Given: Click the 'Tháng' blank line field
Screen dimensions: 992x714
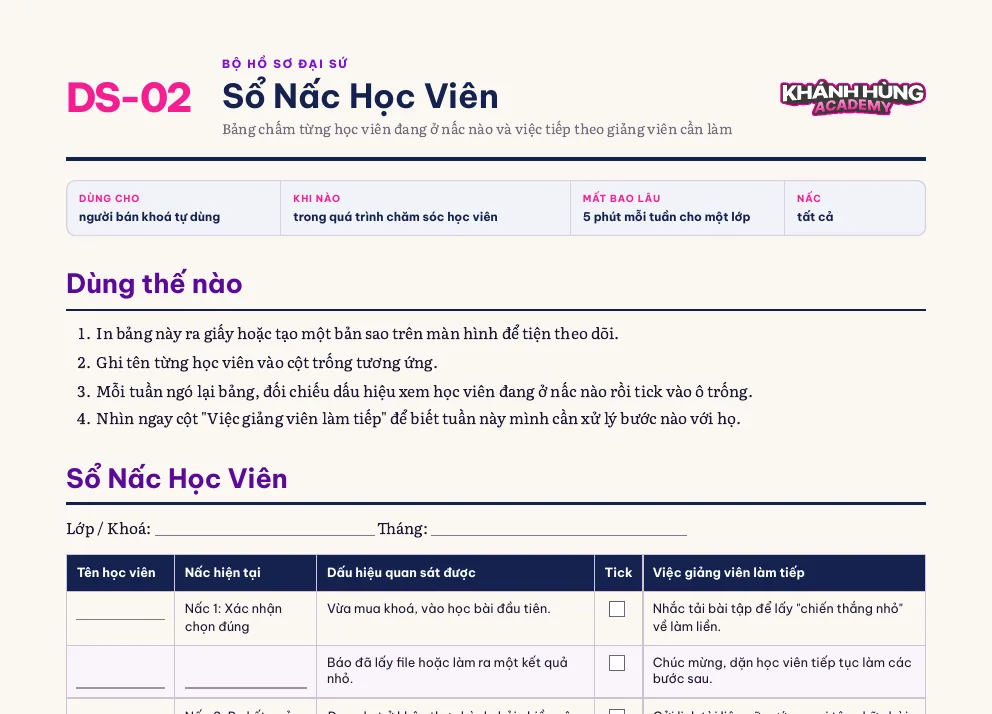Looking at the screenshot, I should 559,529.
